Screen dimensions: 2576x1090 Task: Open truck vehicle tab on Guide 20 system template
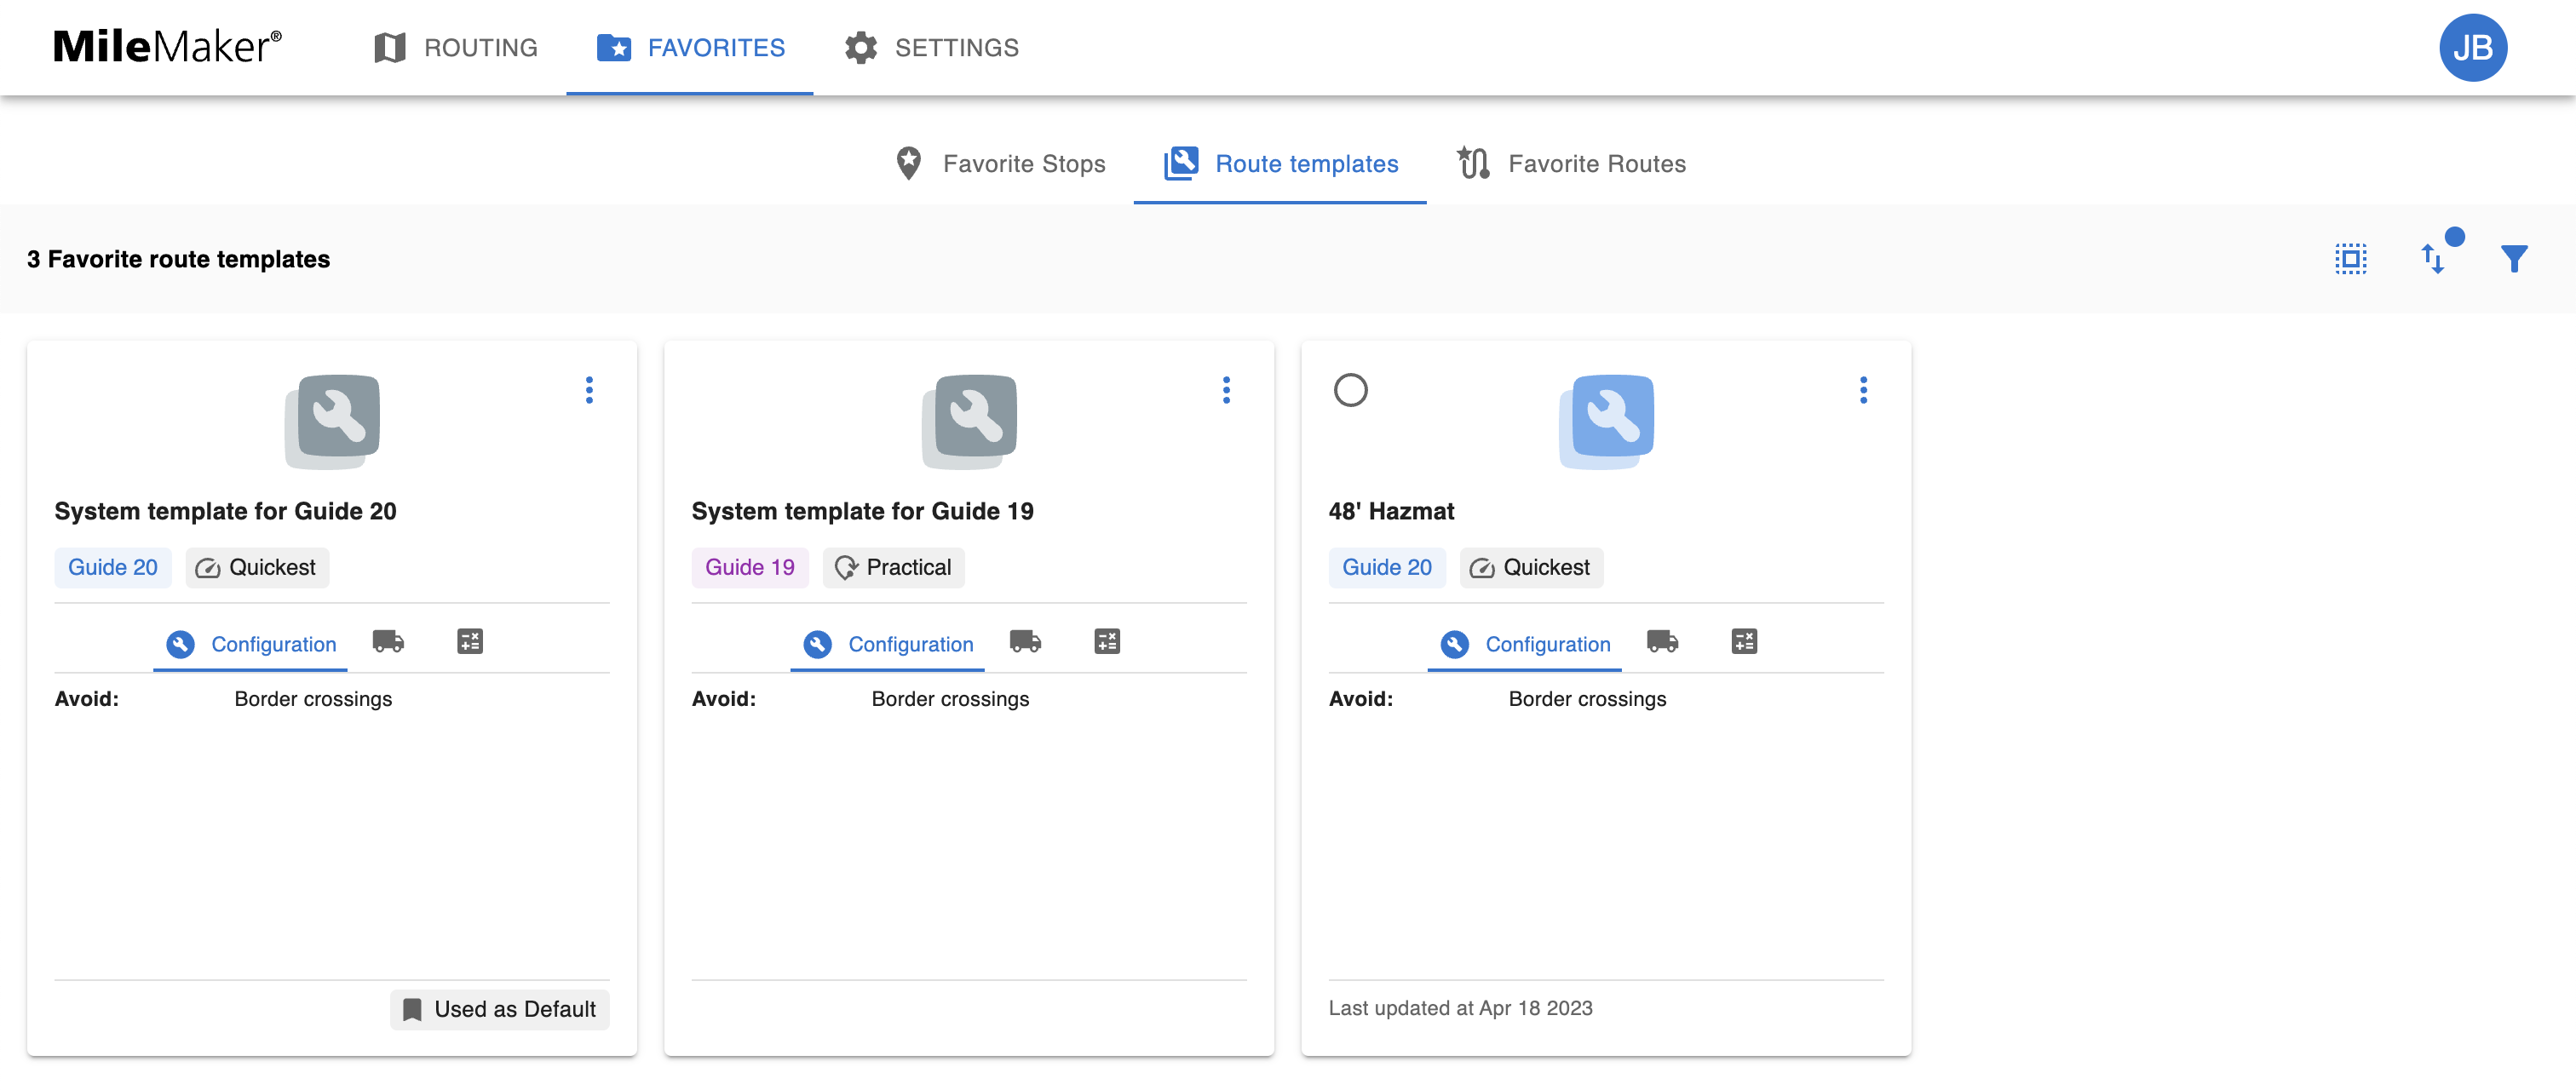[x=388, y=641]
